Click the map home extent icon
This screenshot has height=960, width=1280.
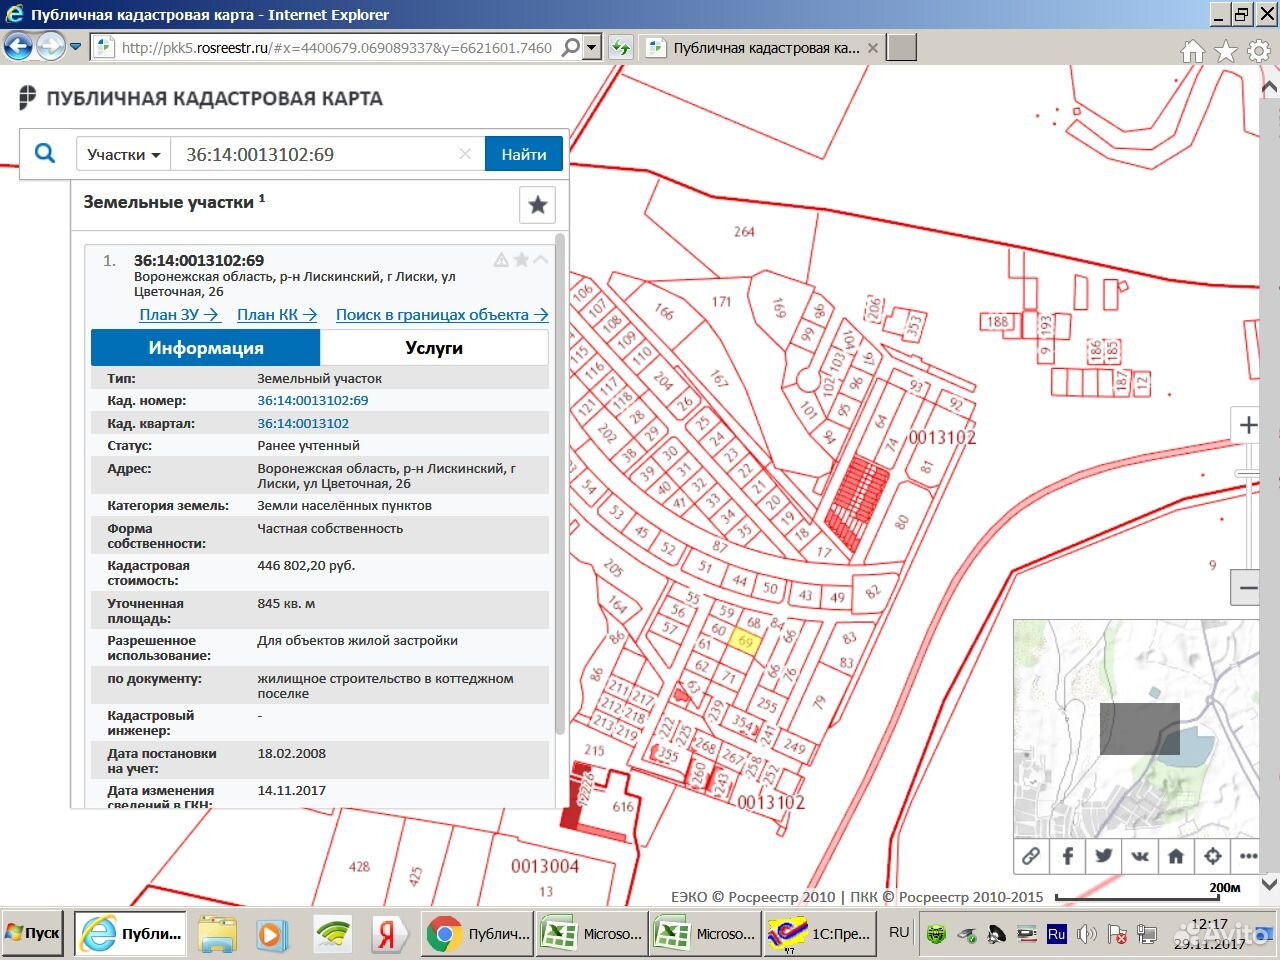coord(1176,855)
